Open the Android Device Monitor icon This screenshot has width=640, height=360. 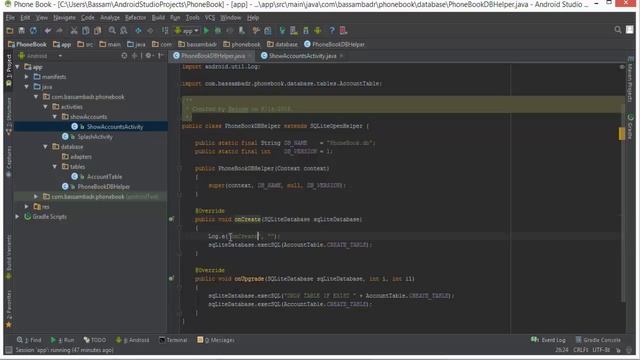318,31
